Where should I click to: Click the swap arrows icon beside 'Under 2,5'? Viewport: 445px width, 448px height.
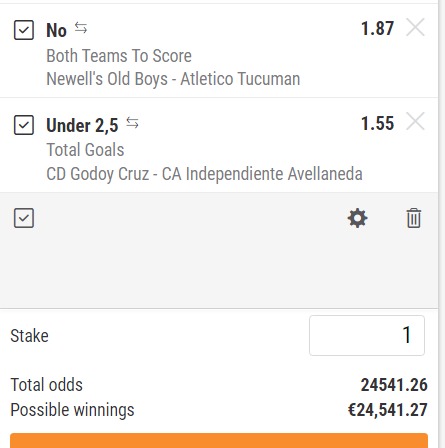point(132,123)
